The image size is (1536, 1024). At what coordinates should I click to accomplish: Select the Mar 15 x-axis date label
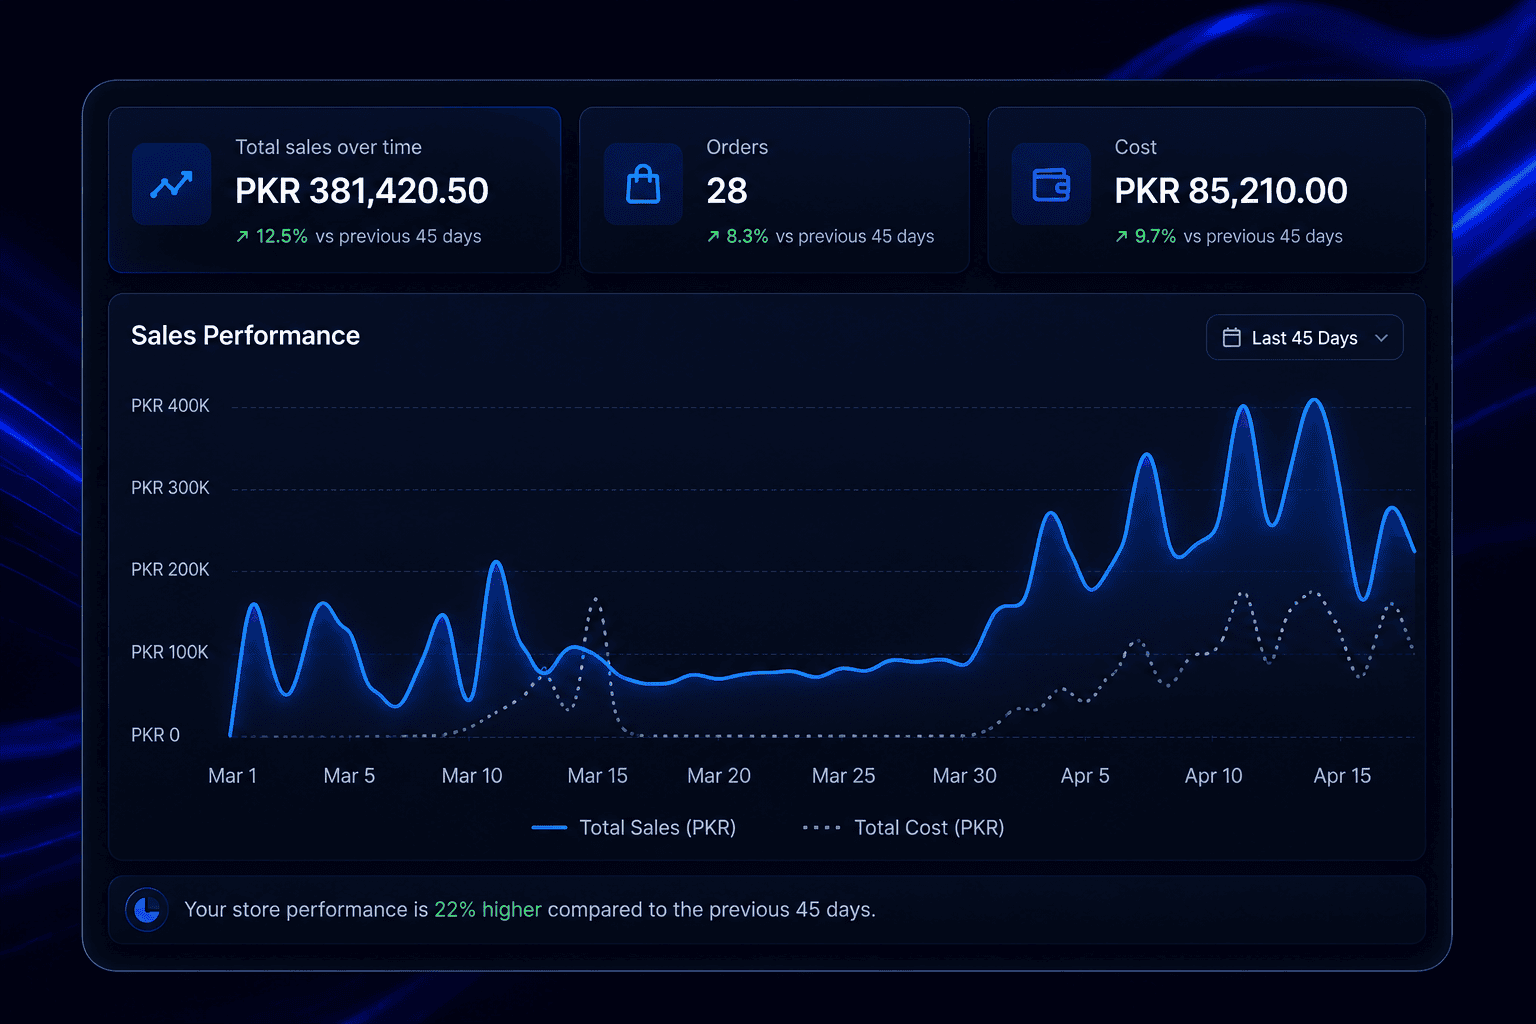597,776
